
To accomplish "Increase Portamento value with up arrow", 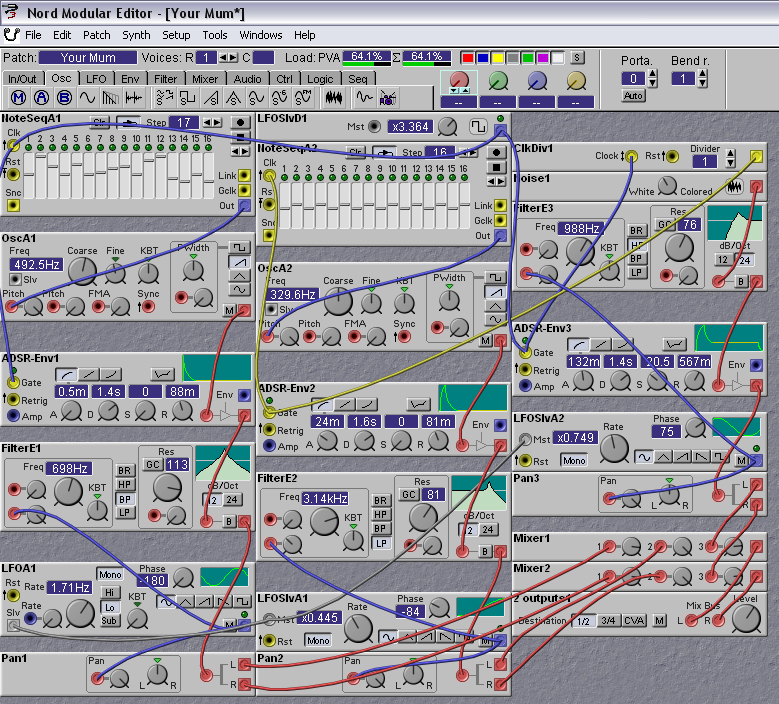I will click(653, 74).
